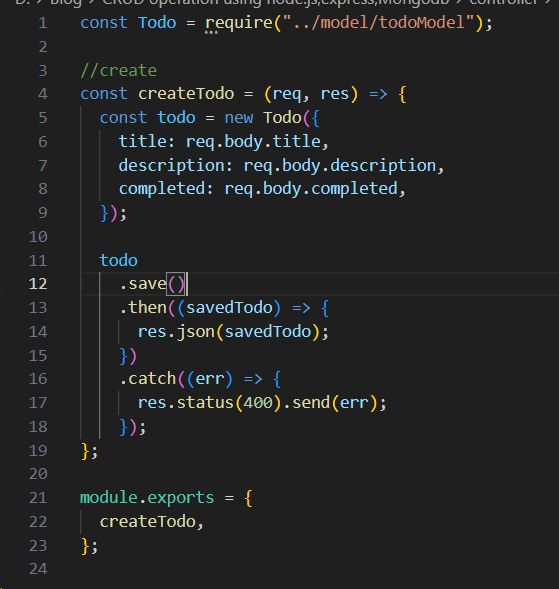
Task: Click the //create comment
Action: click(119, 71)
